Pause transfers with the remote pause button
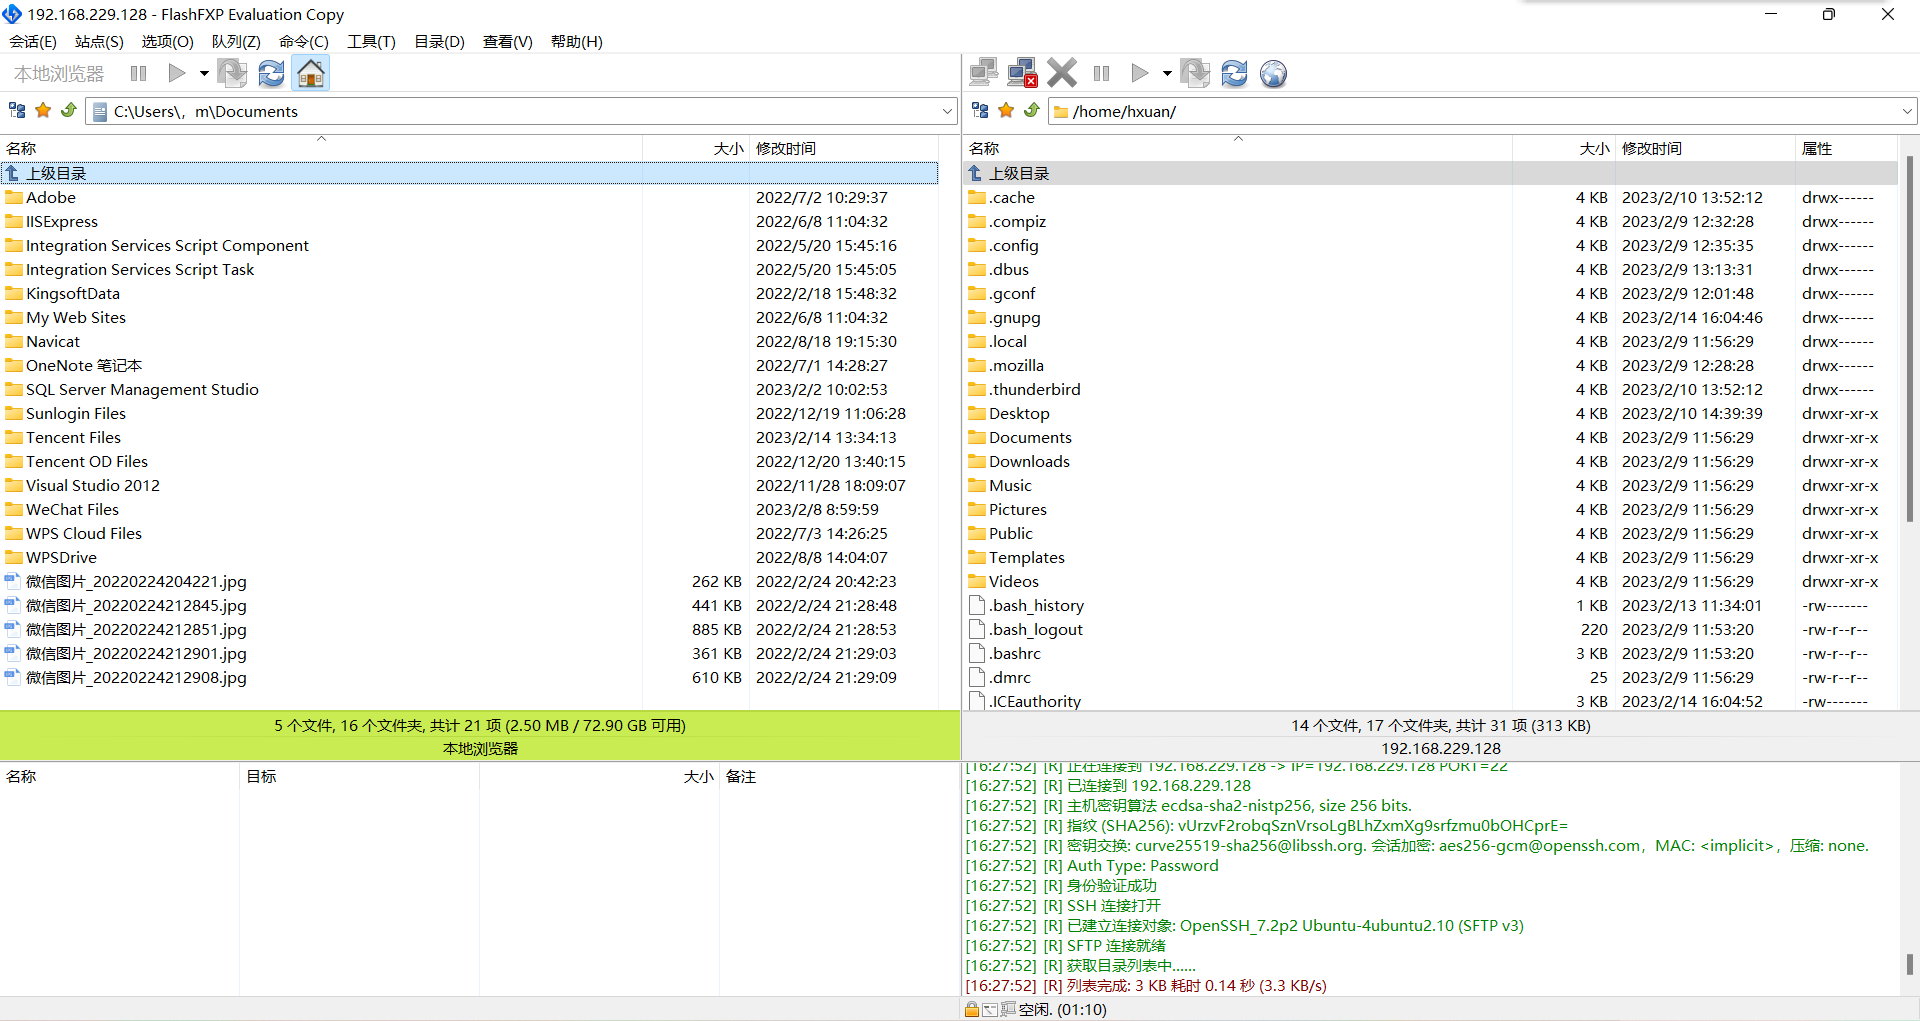 [1101, 72]
